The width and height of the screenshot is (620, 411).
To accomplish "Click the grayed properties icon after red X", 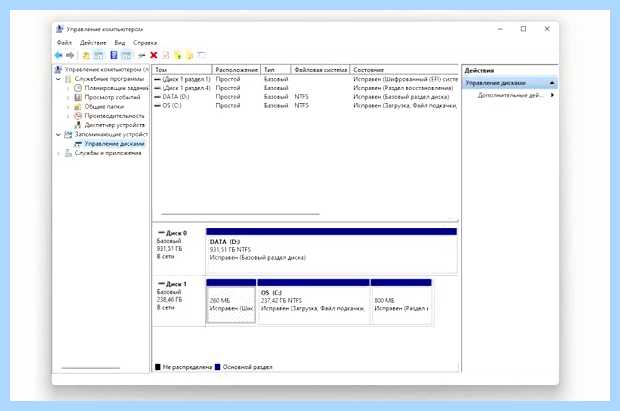I will (166, 55).
